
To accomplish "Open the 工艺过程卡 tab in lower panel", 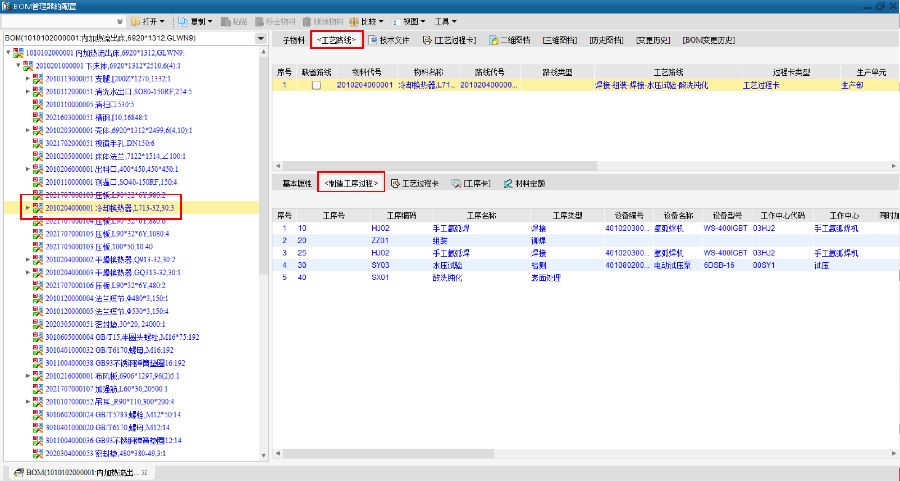I will (415, 184).
